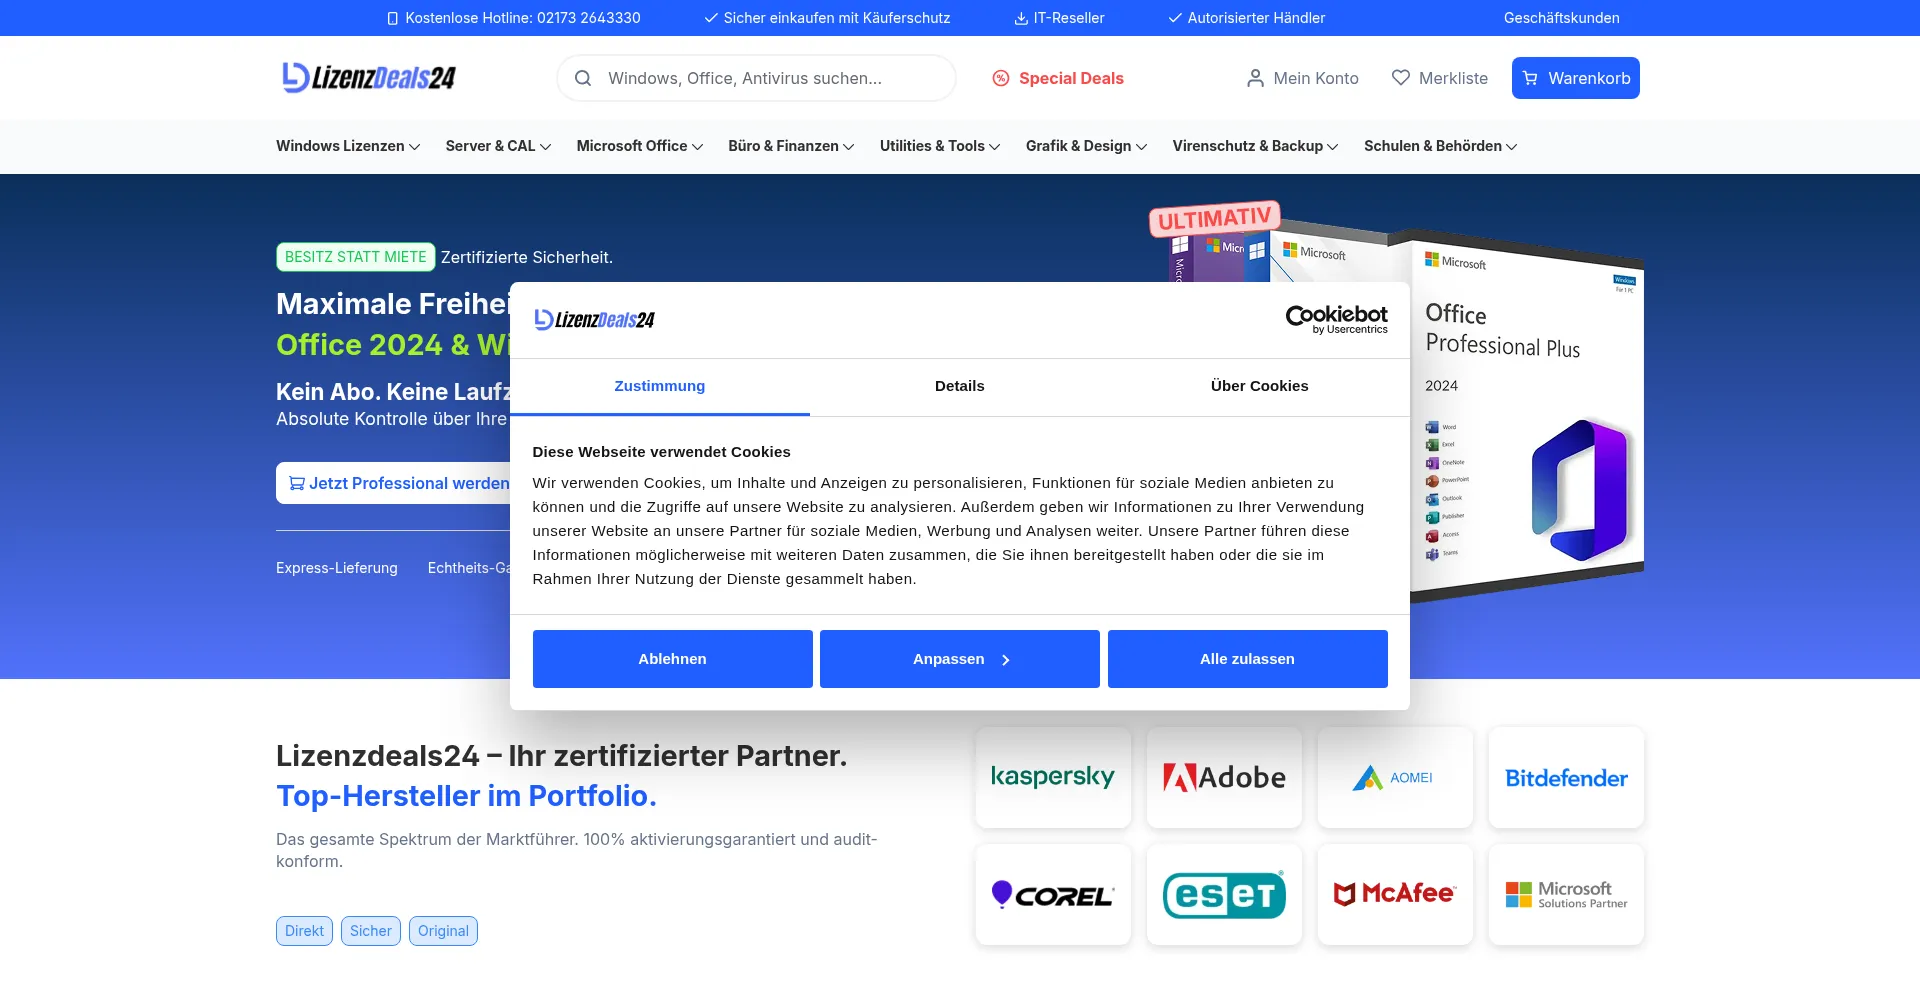Click the BESITZ STATT MIETE badge
The image size is (1920, 993).
tap(356, 257)
